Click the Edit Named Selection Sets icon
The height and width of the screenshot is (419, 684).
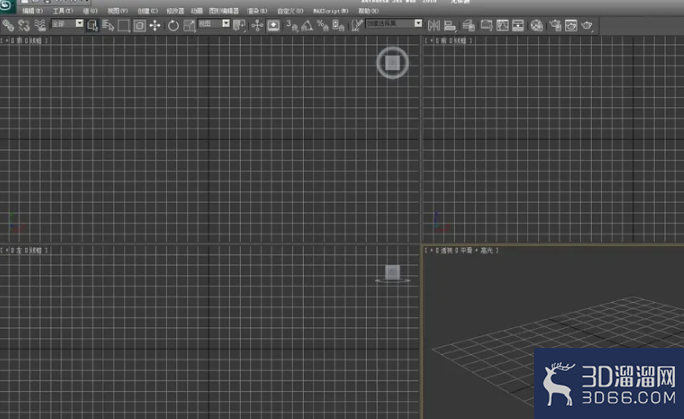pyautogui.click(x=357, y=25)
